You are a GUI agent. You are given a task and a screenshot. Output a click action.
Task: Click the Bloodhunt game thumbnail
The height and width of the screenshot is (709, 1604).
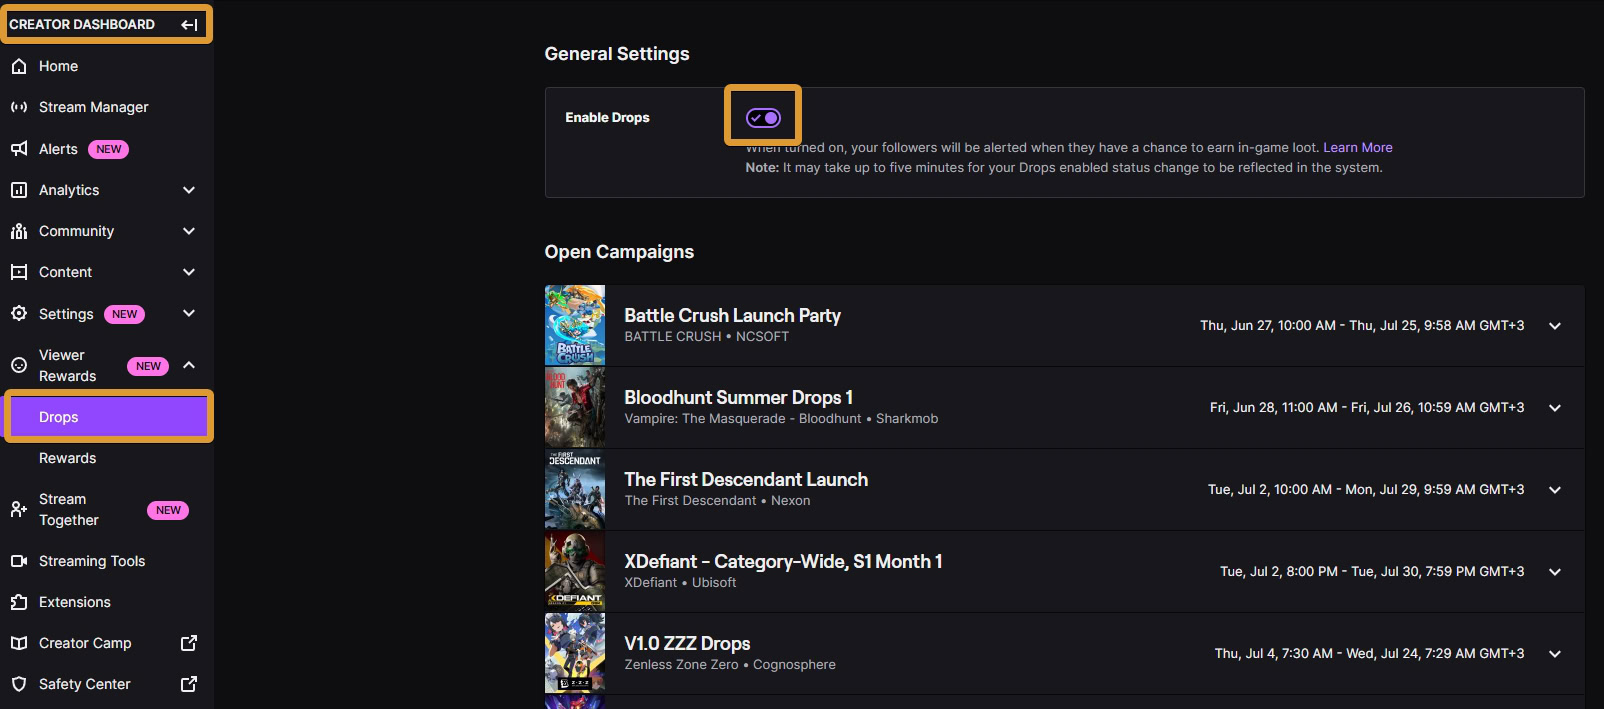pos(575,407)
